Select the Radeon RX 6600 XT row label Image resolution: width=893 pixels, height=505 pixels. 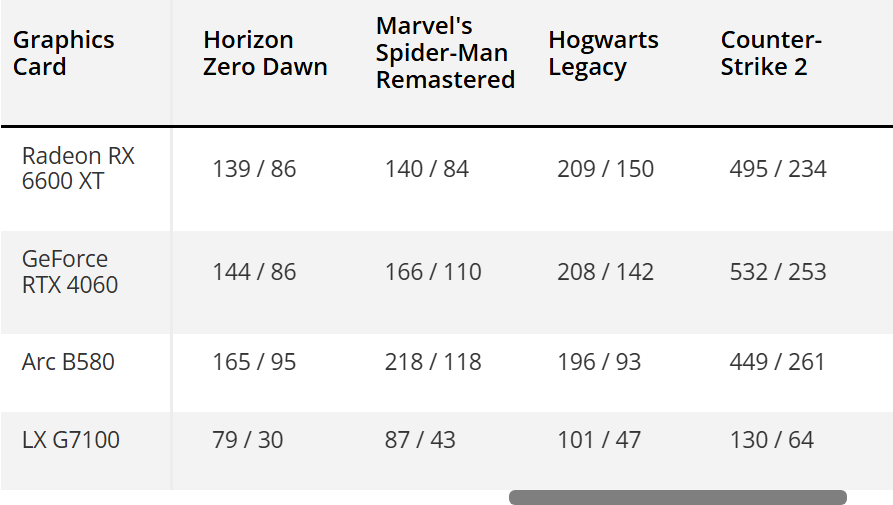tap(78, 169)
